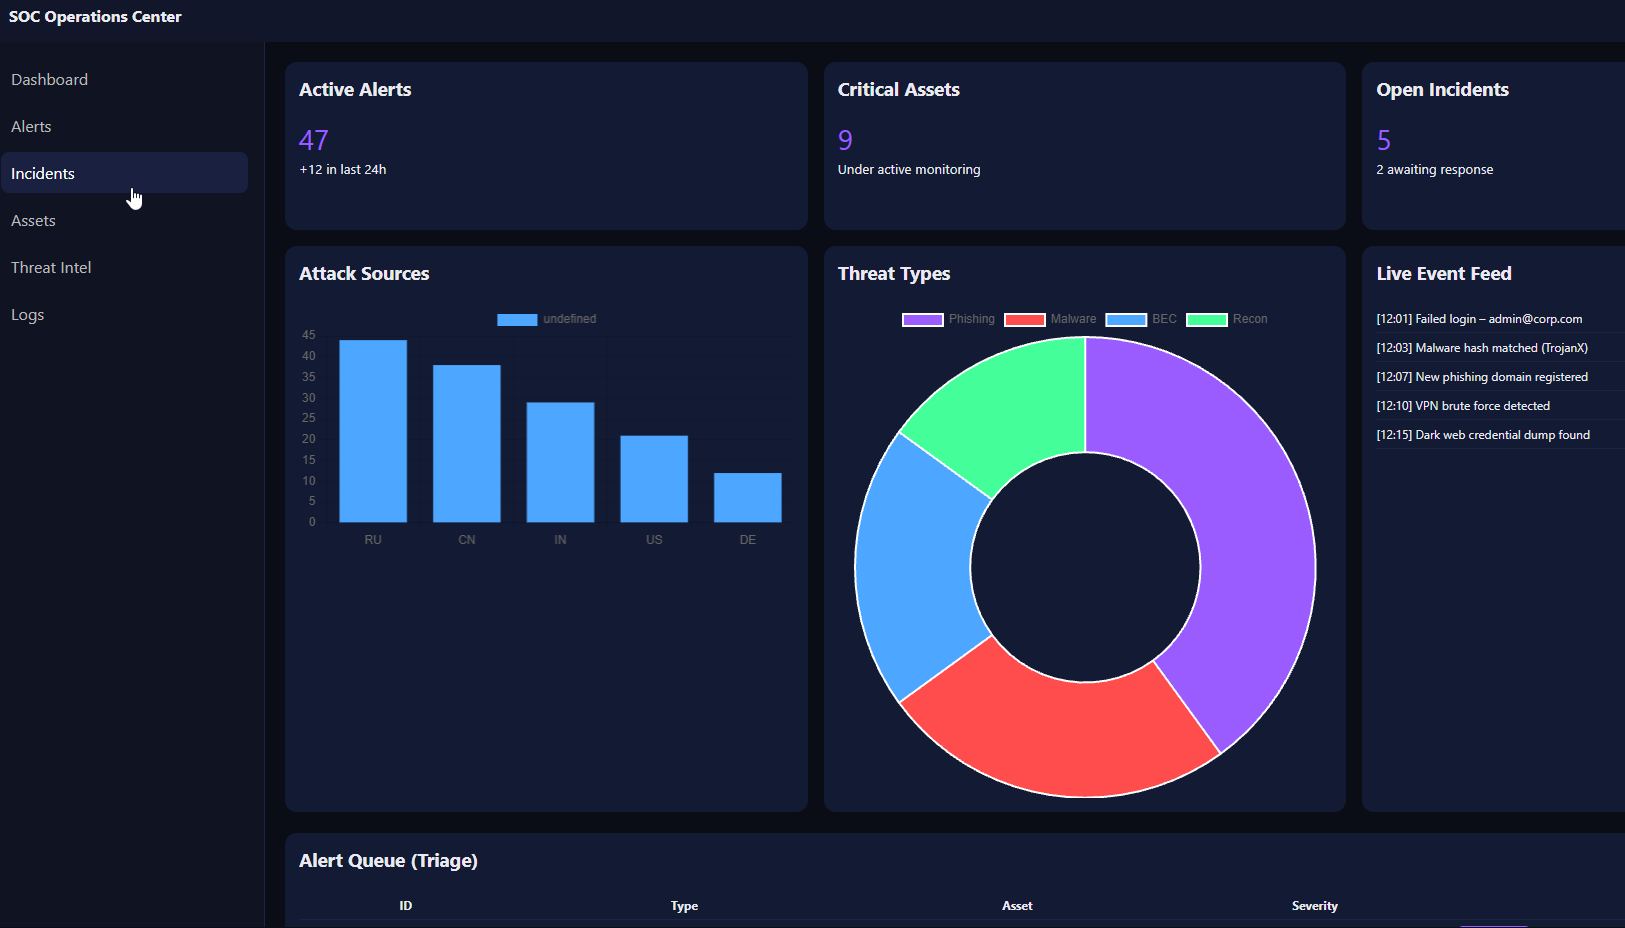
Task: Click the RU bar in Attack Sources
Action: point(373,431)
